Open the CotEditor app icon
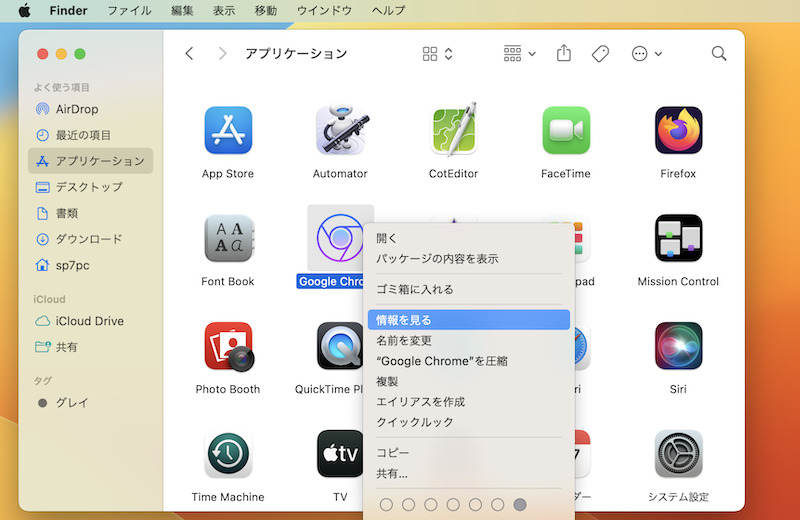 [x=453, y=131]
